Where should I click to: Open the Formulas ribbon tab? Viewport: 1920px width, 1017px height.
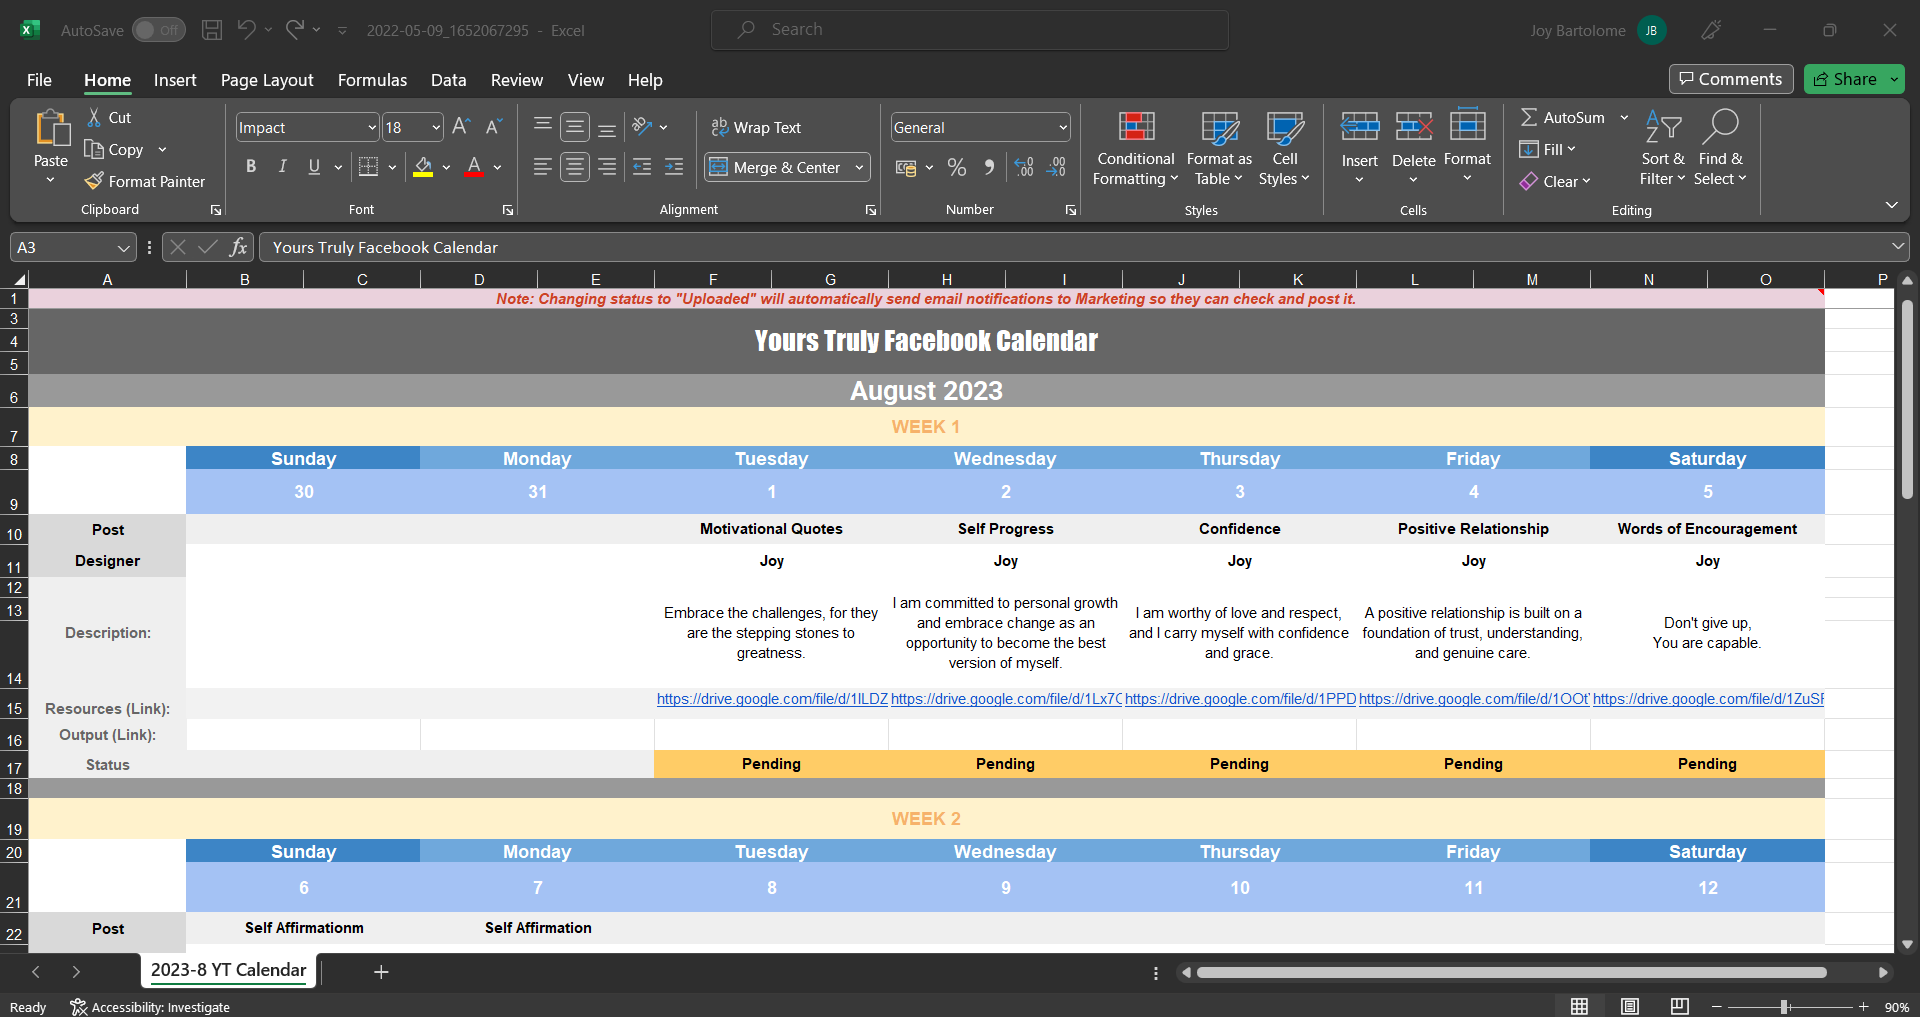coord(372,80)
